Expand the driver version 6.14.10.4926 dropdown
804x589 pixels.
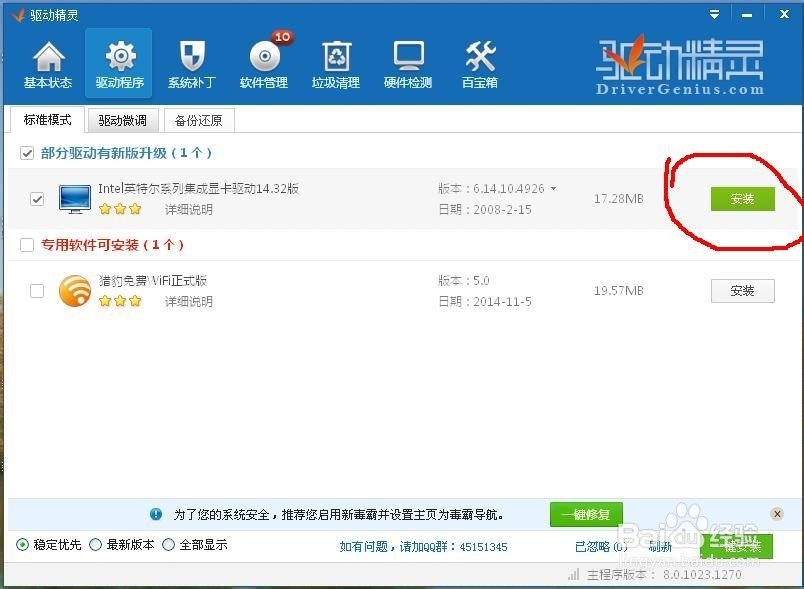[554, 189]
